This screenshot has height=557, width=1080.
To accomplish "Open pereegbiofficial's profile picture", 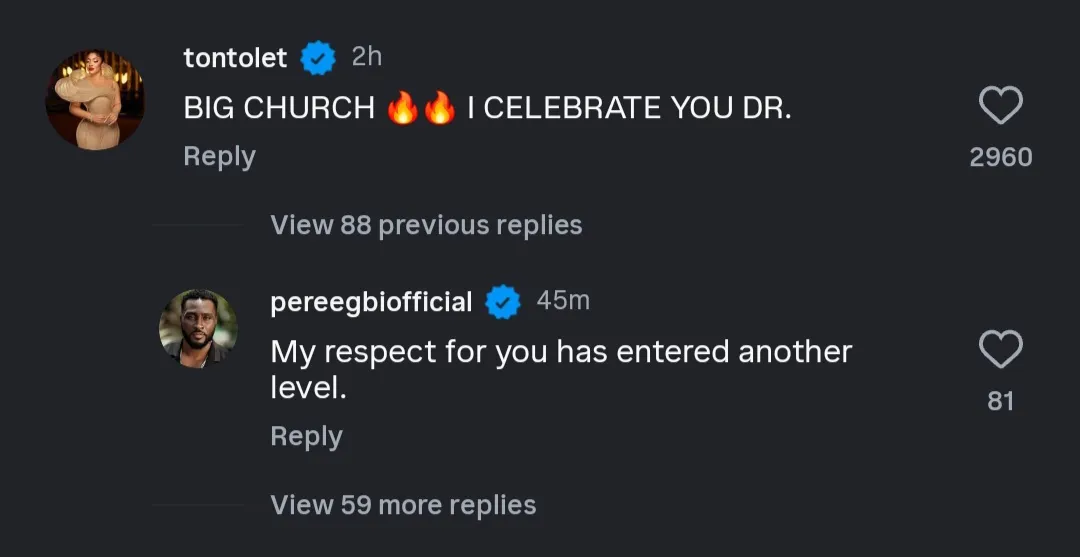I will [198, 328].
